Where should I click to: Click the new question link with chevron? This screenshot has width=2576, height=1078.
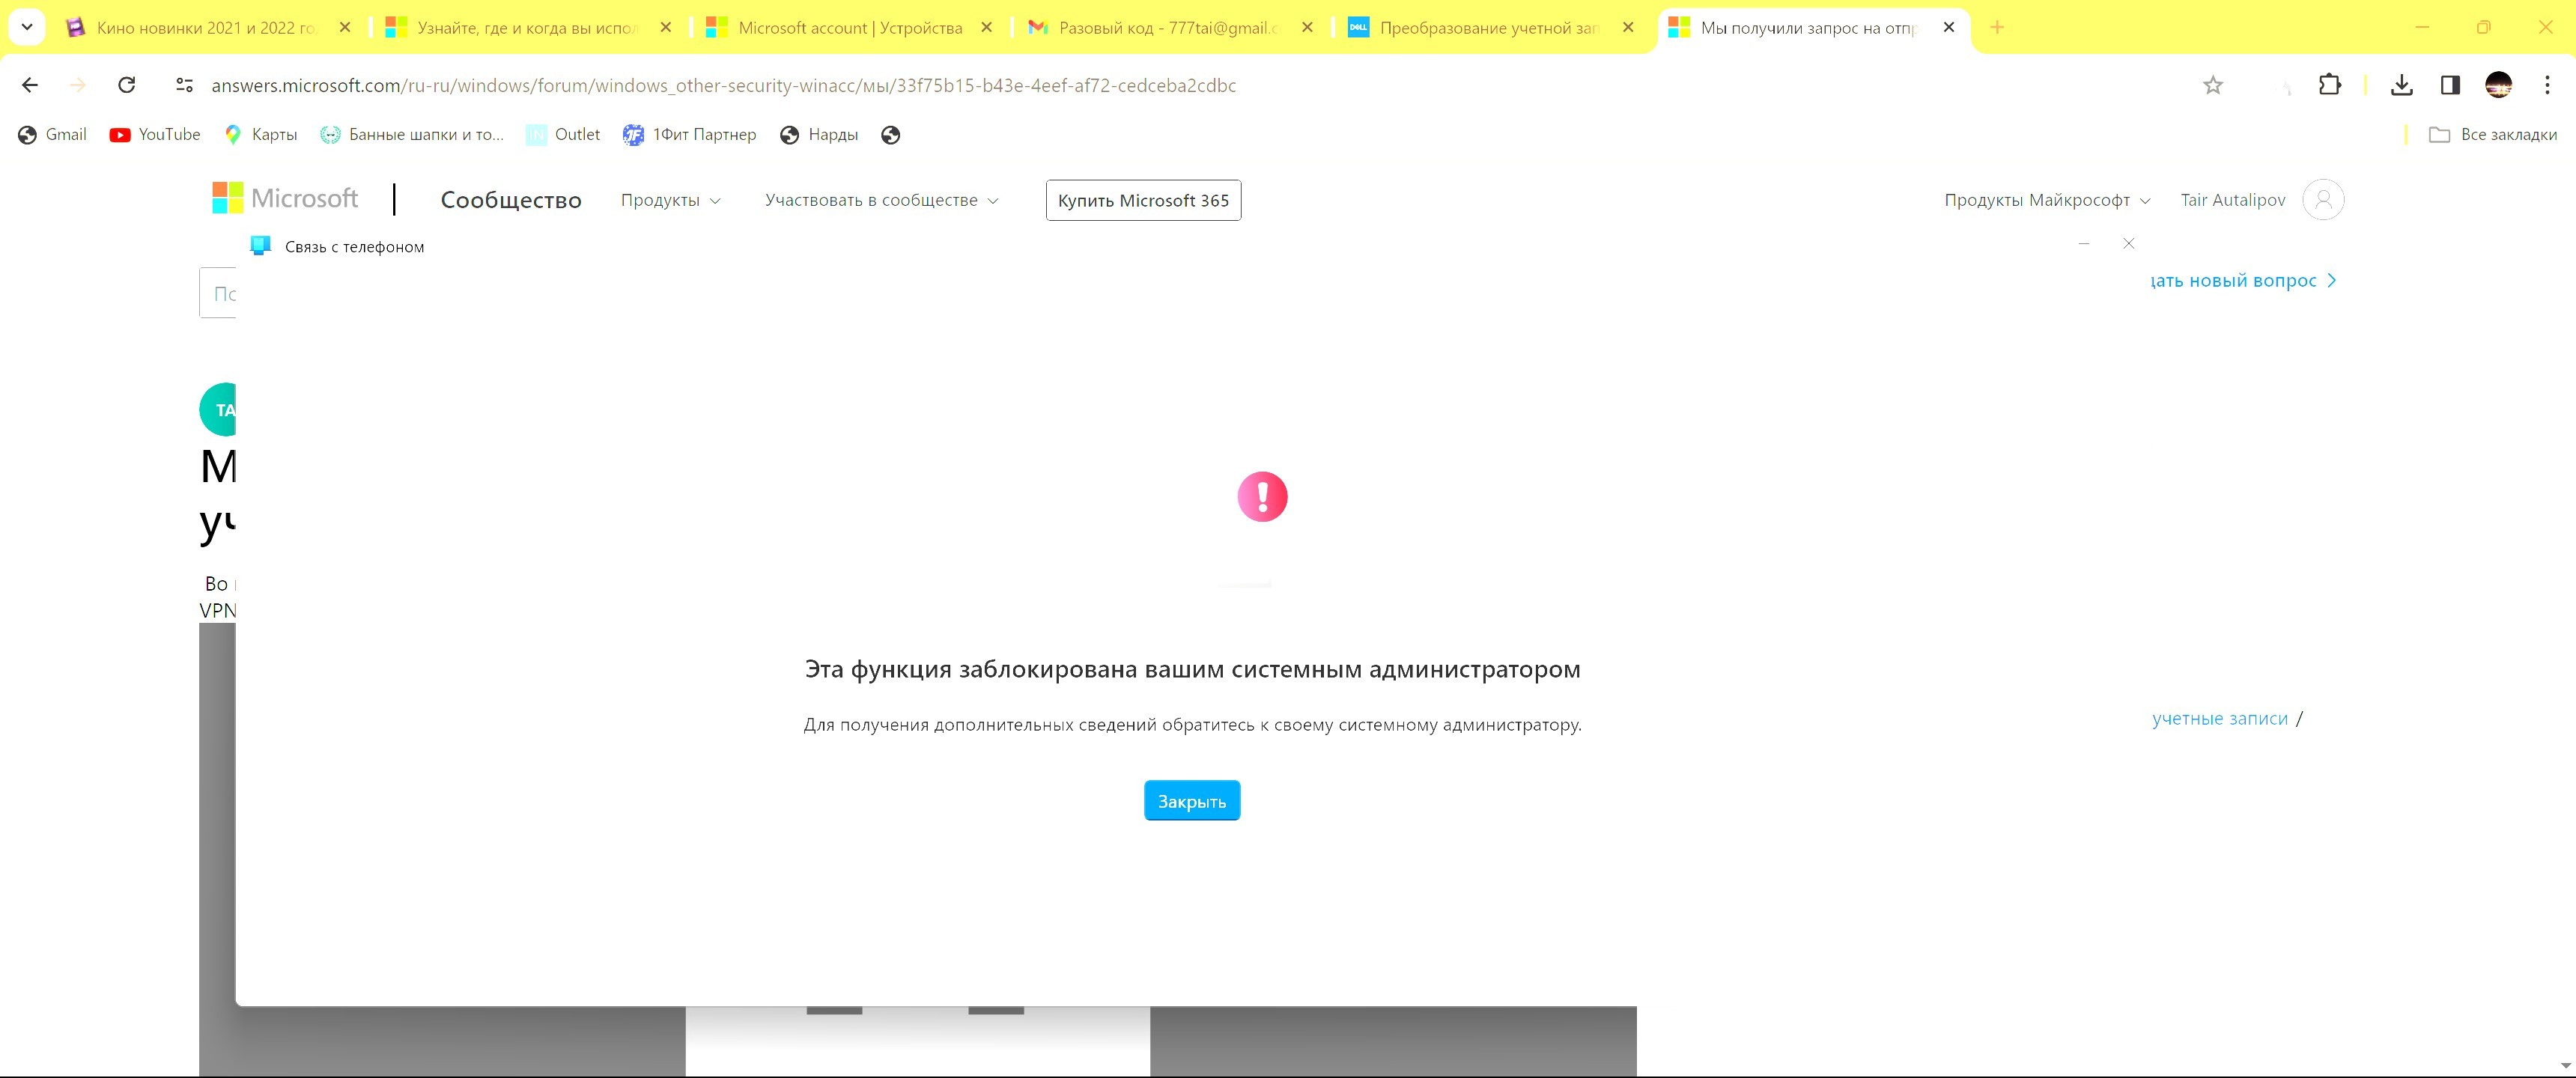point(2243,281)
